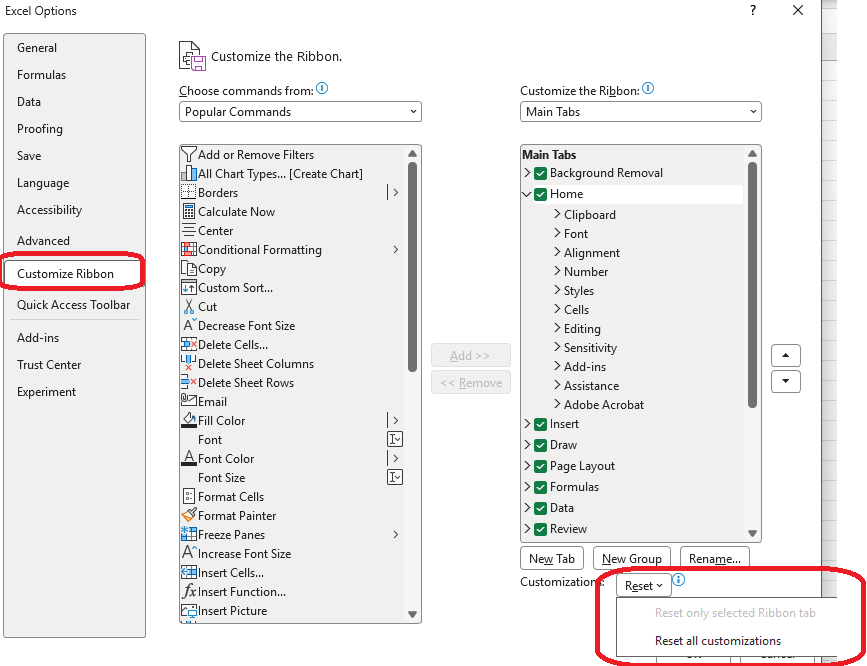Uncheck the Background Removal tab checkbox
The width and height of the screenshot is (867, 666).
click(x=540, y=173)
